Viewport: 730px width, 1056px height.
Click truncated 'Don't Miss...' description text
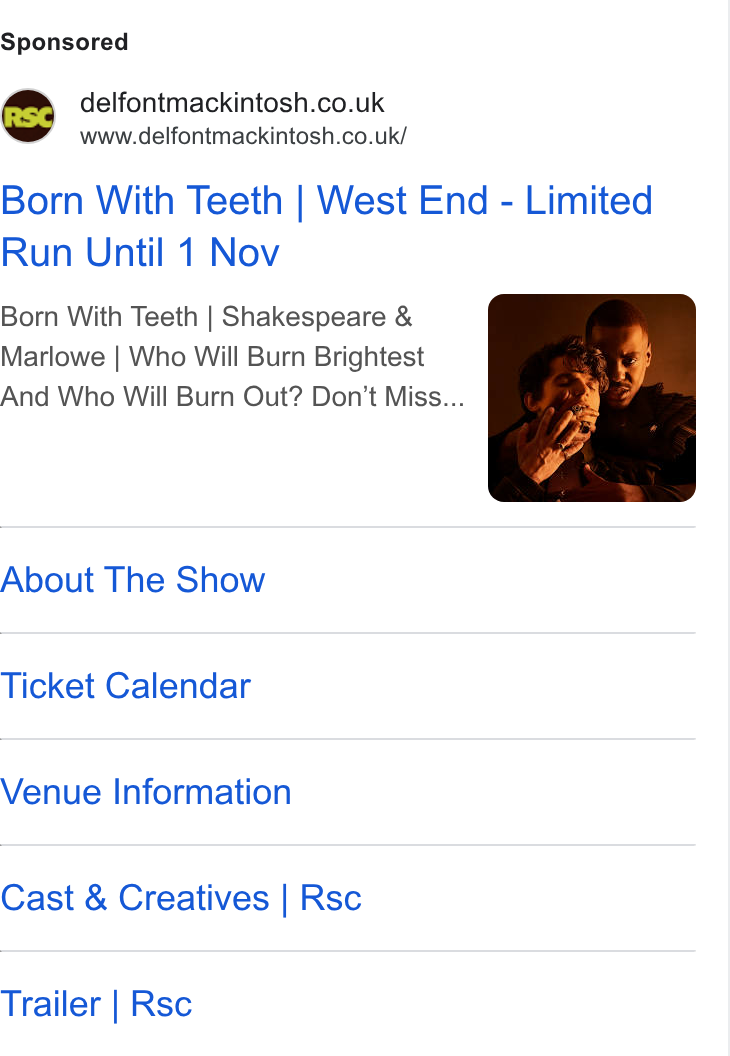click(389, 397)
